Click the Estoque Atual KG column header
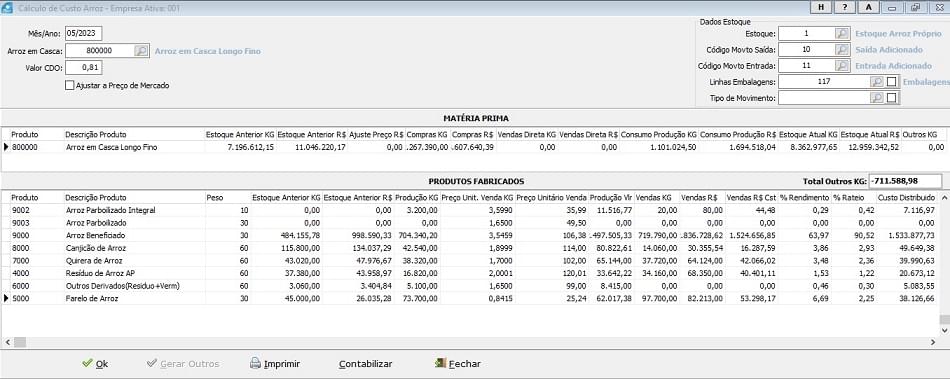The height and width of the screenshot is (379, 950). (808, 134)
